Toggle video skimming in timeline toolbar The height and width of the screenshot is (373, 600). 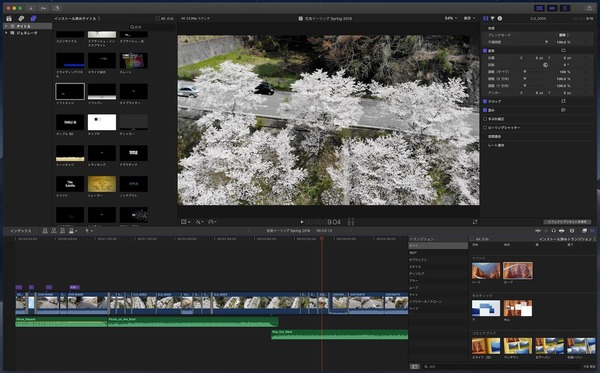[538, 231]
